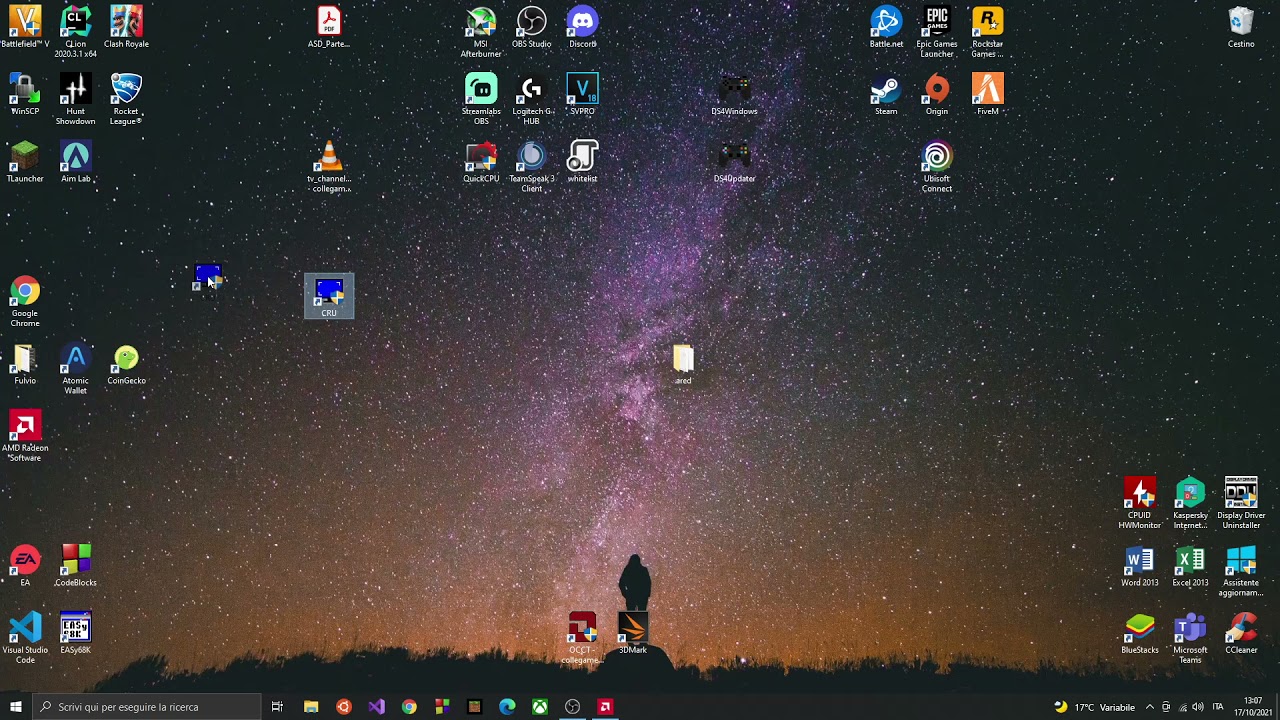
Task: Open TLauncher Minecraft shortcut
Action: (25, 161)
